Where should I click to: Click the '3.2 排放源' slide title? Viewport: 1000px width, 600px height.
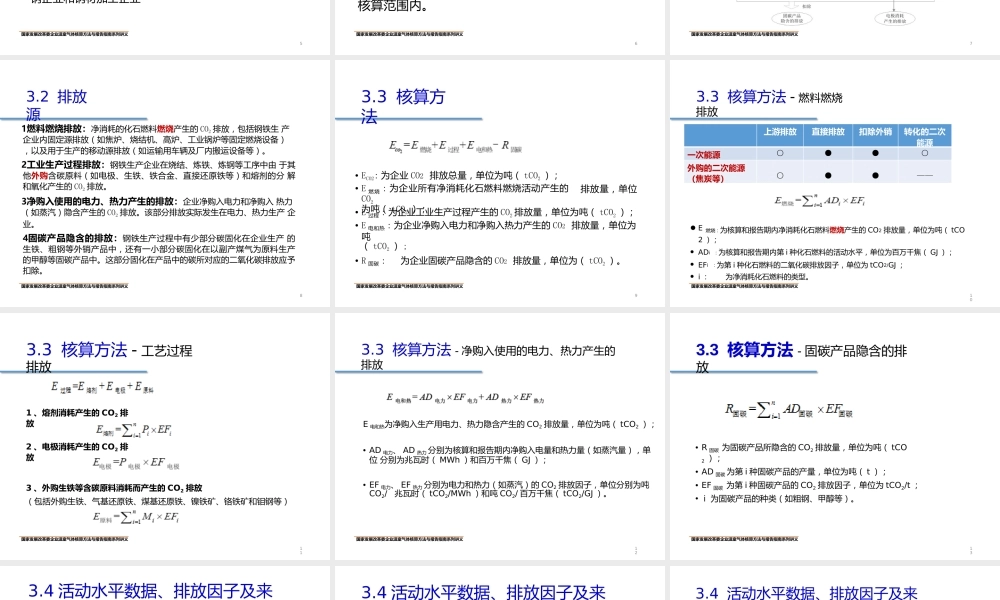(x=56, y=105)
